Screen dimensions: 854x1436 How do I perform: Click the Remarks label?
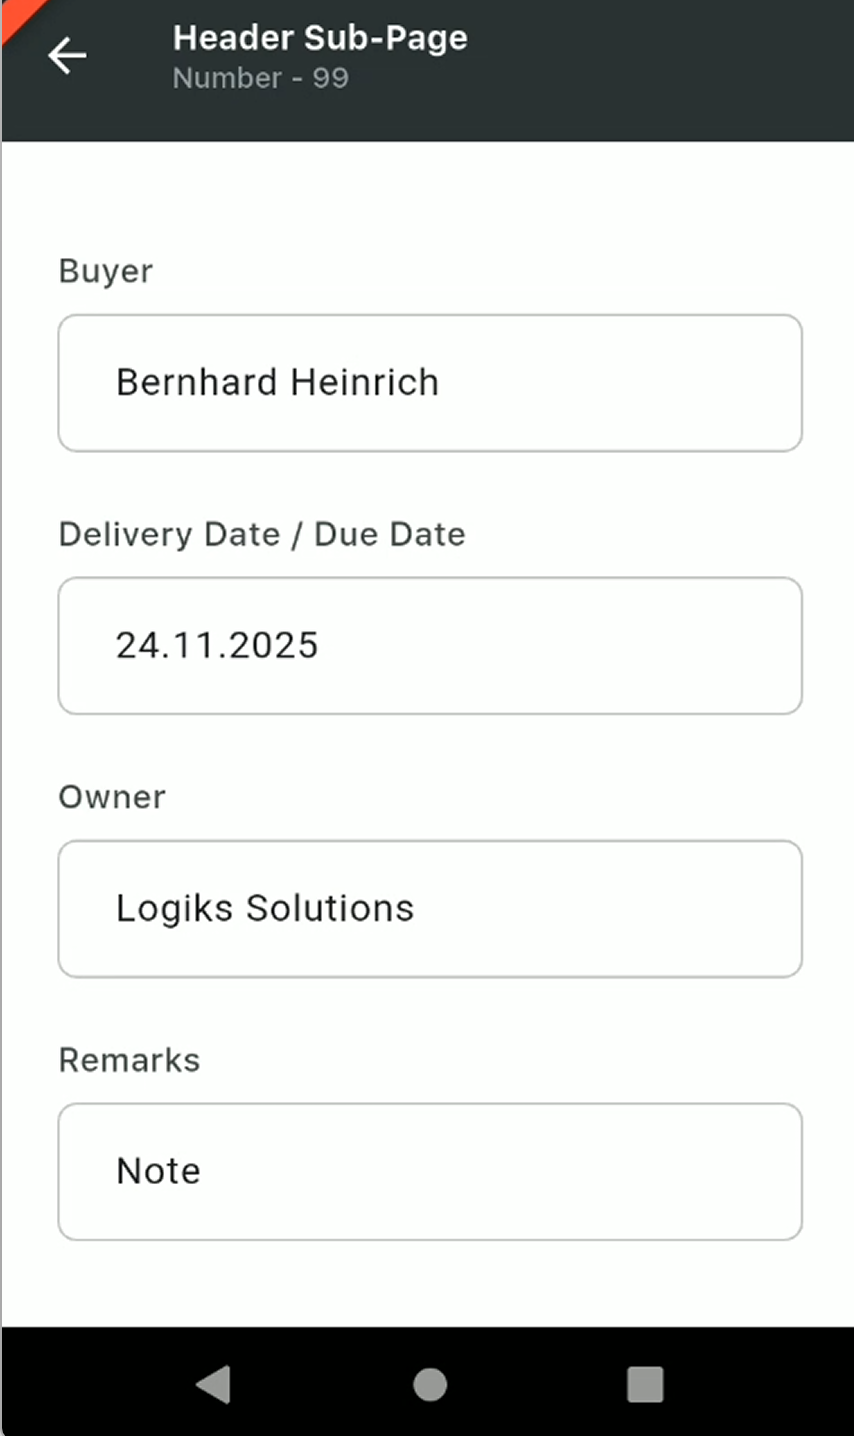[129, 1060]
